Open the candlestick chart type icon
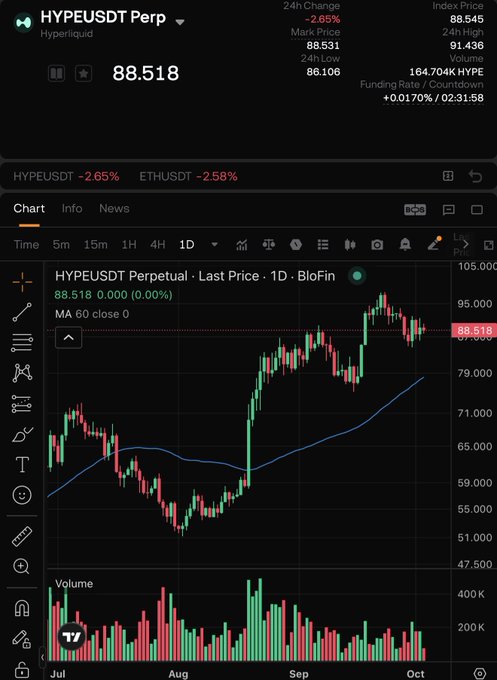Viewport: 497px width, 680px height. (x=350, y=245)
